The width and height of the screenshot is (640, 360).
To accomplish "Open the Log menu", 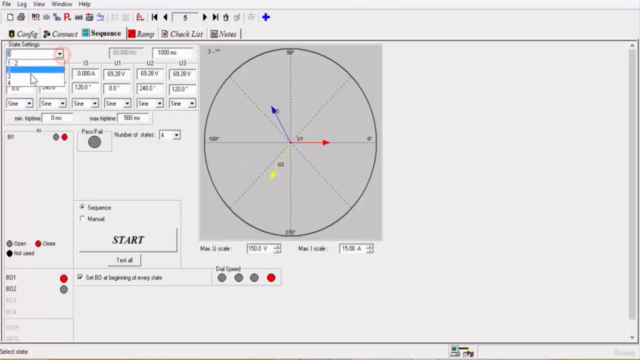I will click(22, 4).
